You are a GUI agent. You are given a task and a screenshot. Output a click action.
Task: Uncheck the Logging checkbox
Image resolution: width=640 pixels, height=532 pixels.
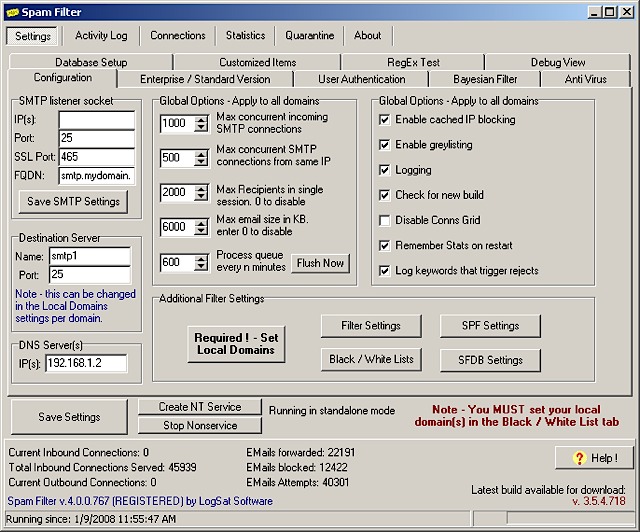coord(384,170)
